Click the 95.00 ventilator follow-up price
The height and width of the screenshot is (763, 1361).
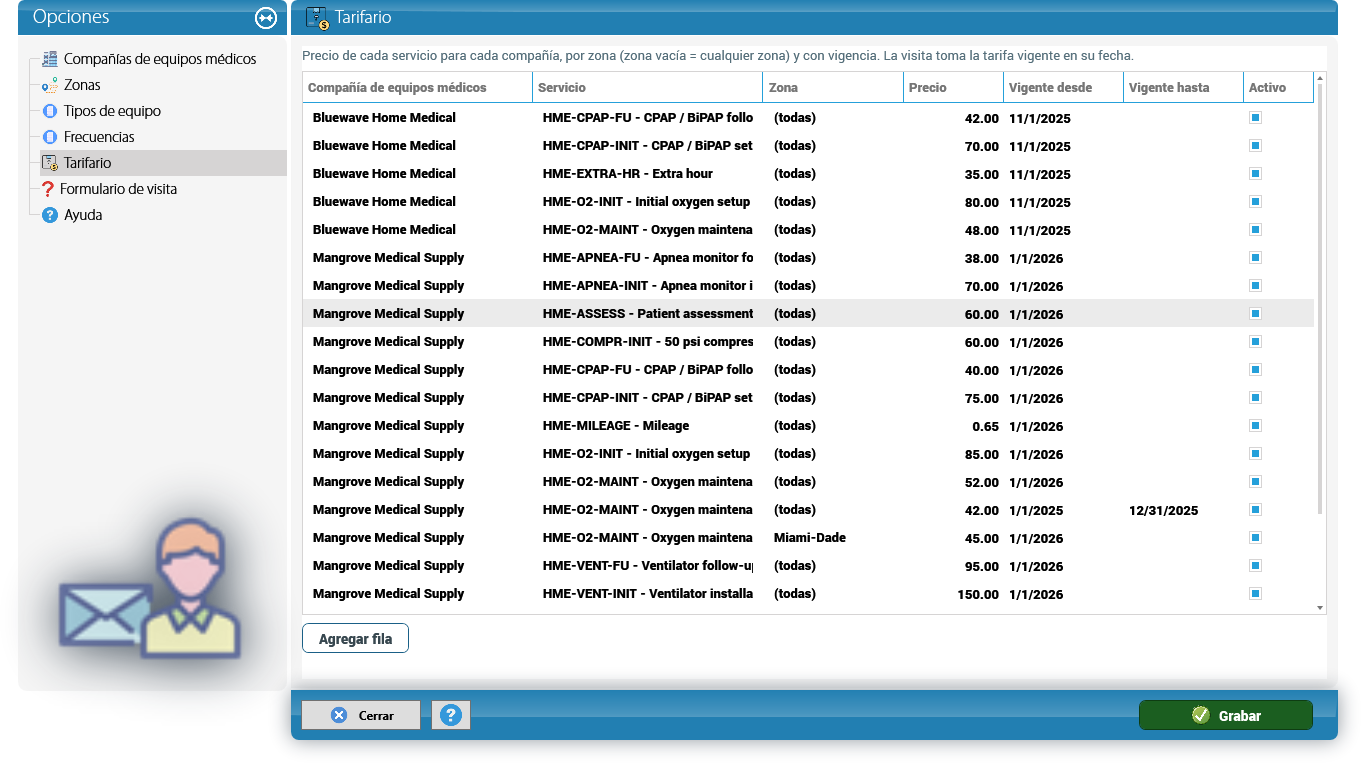pos(953,566)
